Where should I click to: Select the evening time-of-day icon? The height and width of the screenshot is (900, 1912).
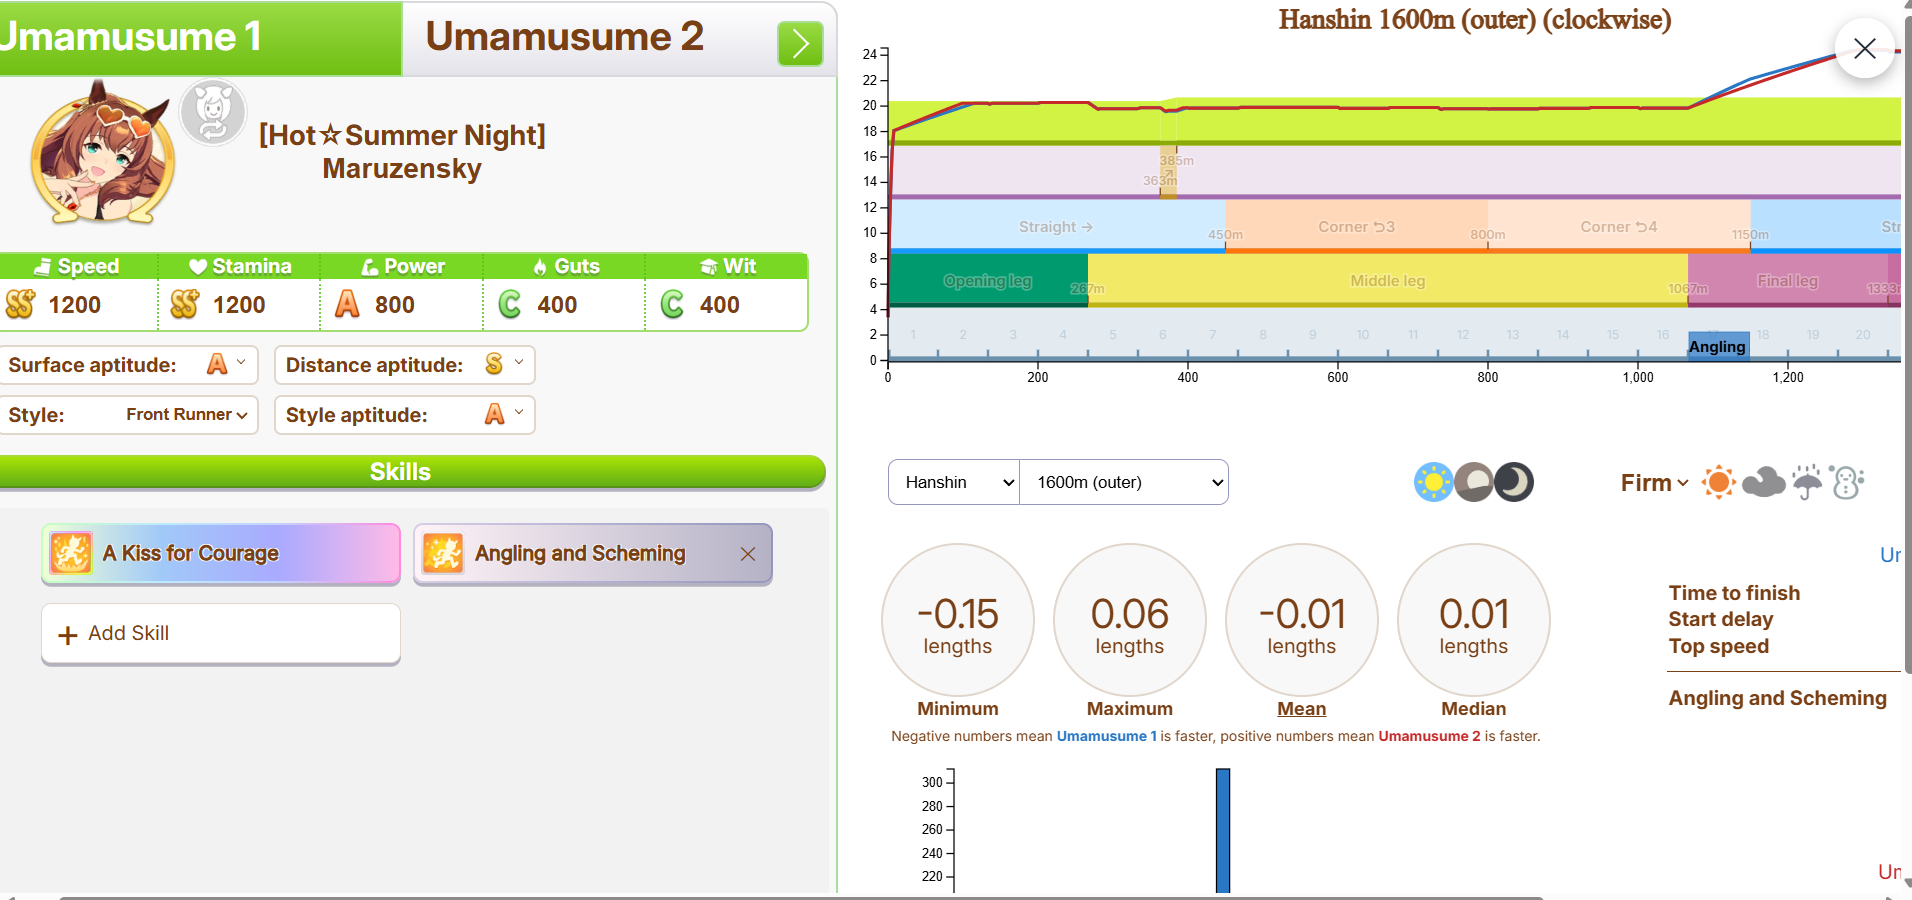click(x=1474, y=482)
